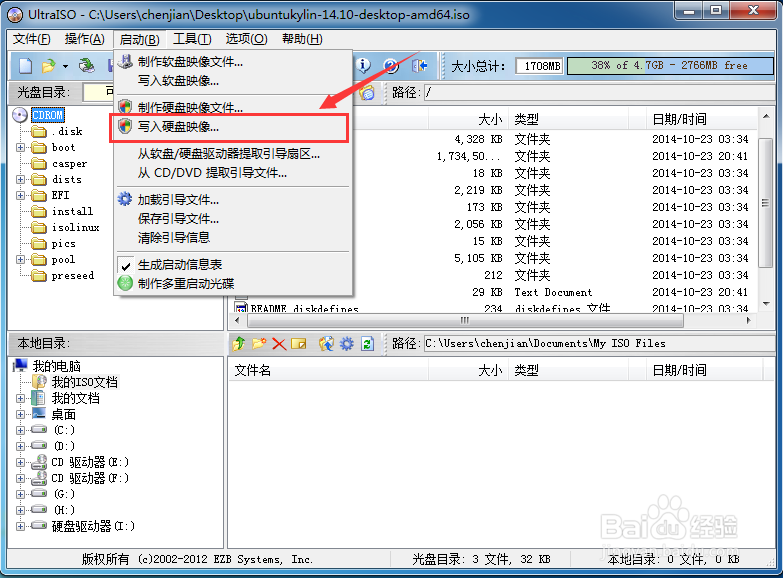Open the 文件(F) menu

(x=31, y=39)
